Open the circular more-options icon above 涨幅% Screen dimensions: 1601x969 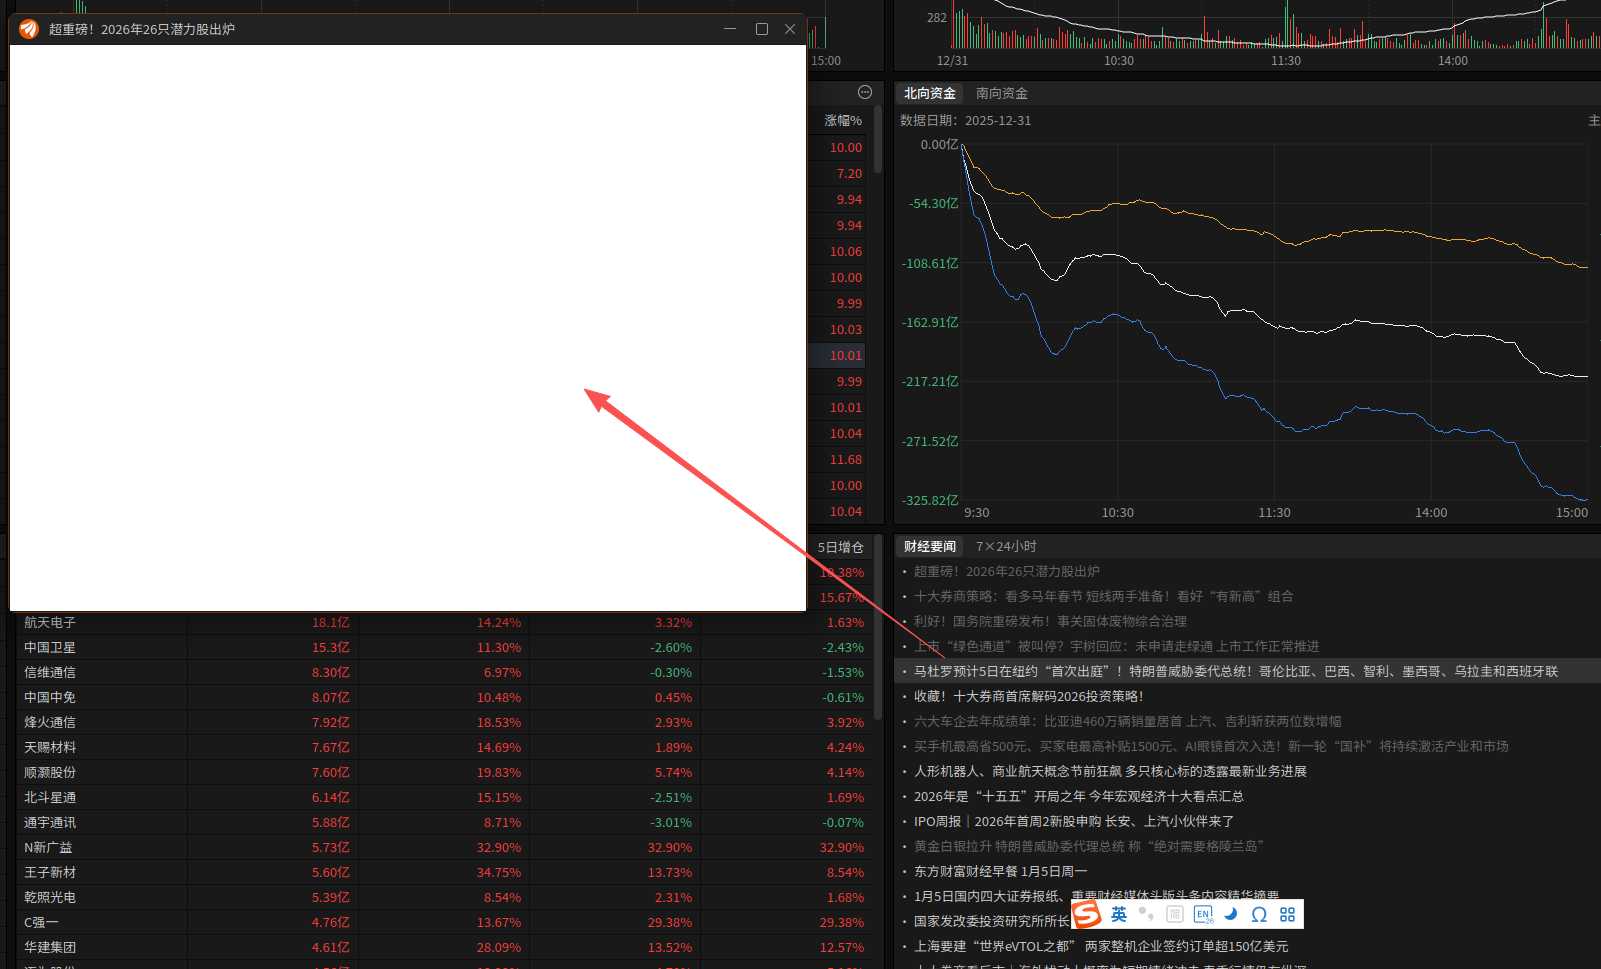coord(865,92)
